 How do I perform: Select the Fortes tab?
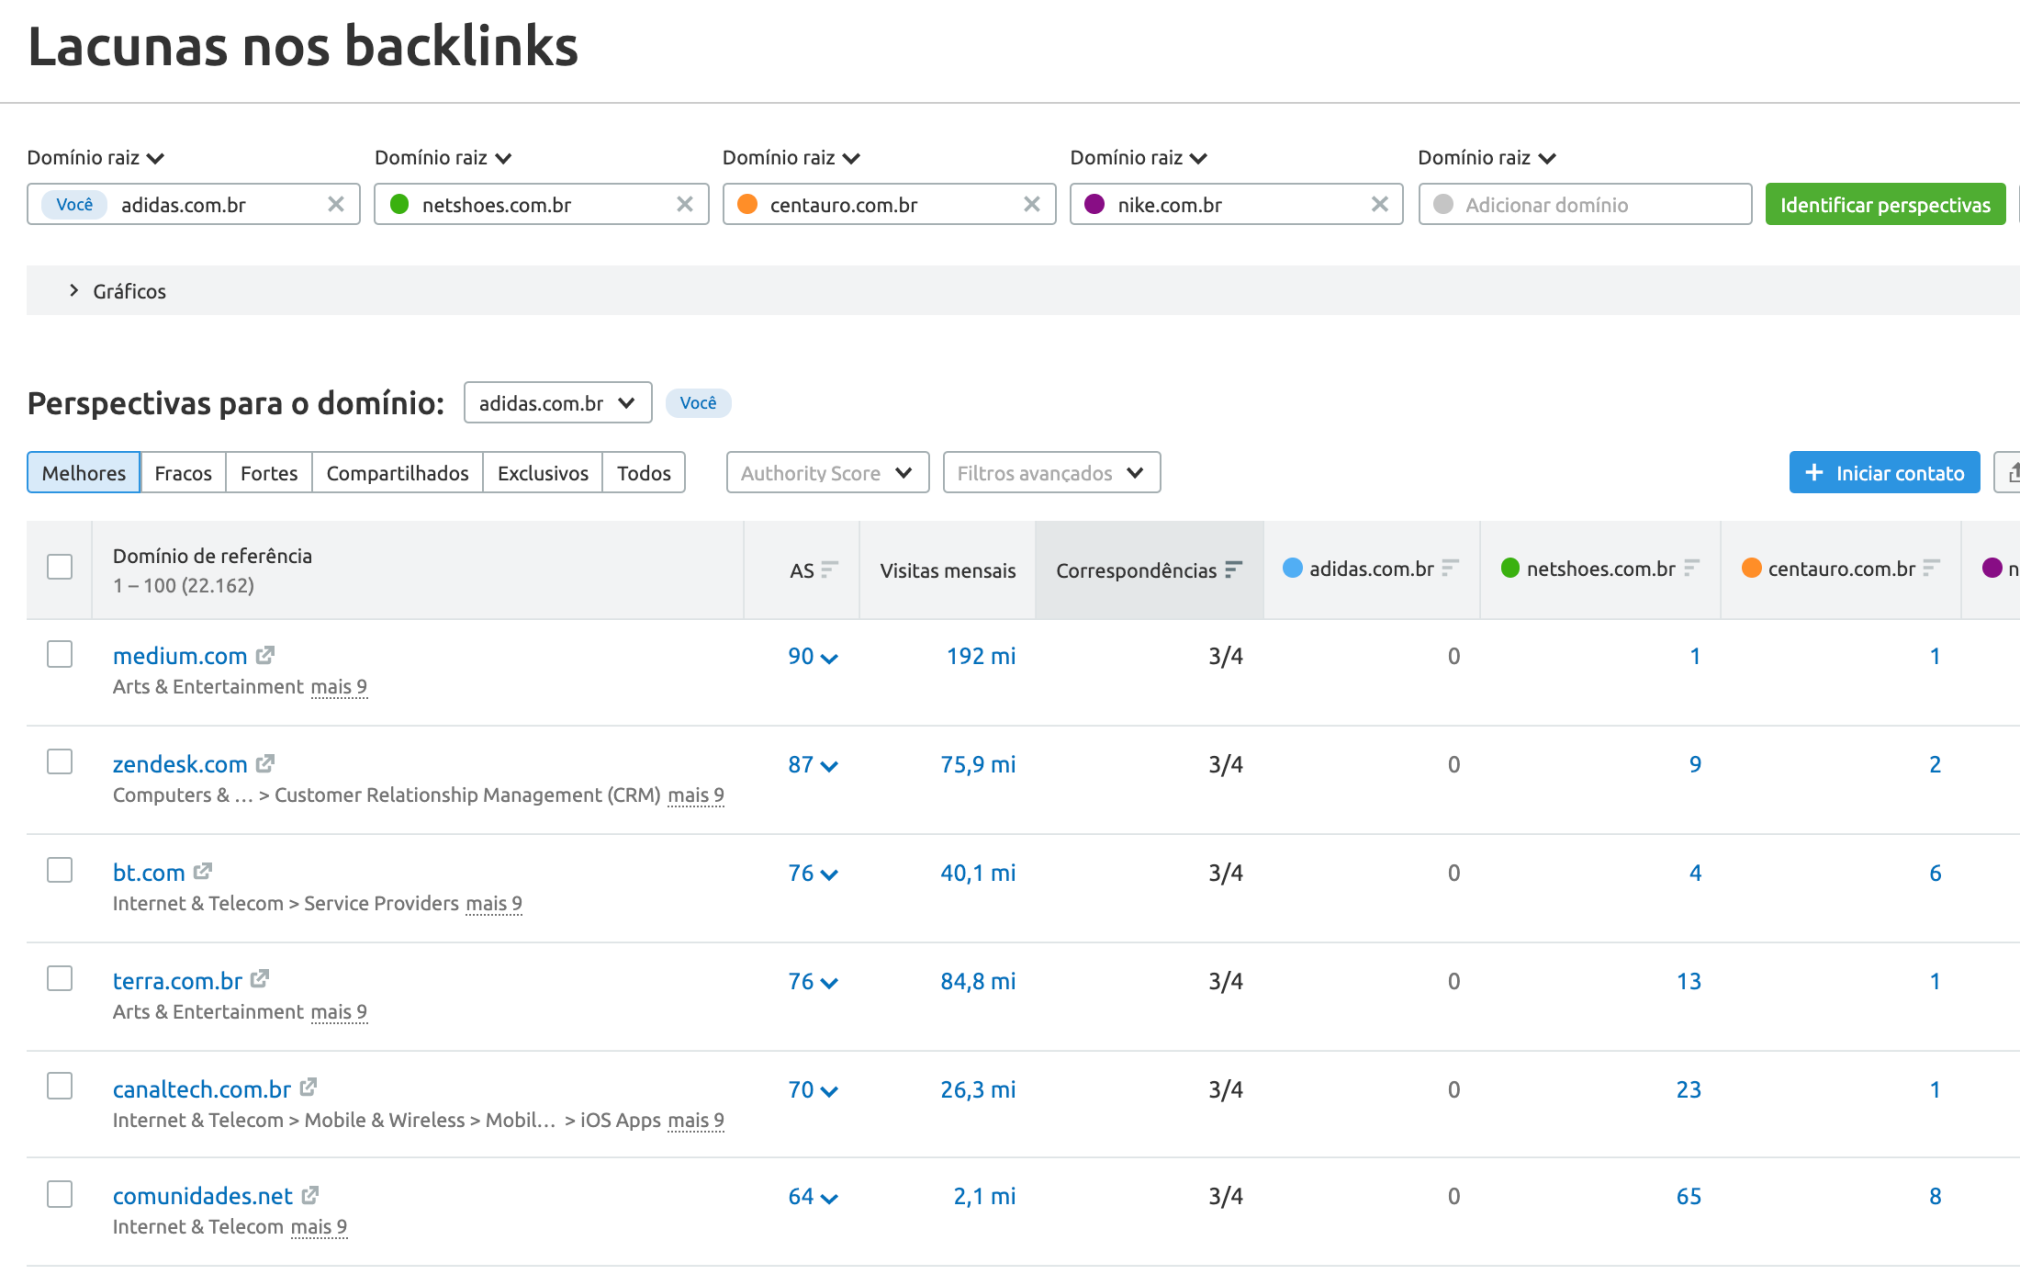click(269, 473)
